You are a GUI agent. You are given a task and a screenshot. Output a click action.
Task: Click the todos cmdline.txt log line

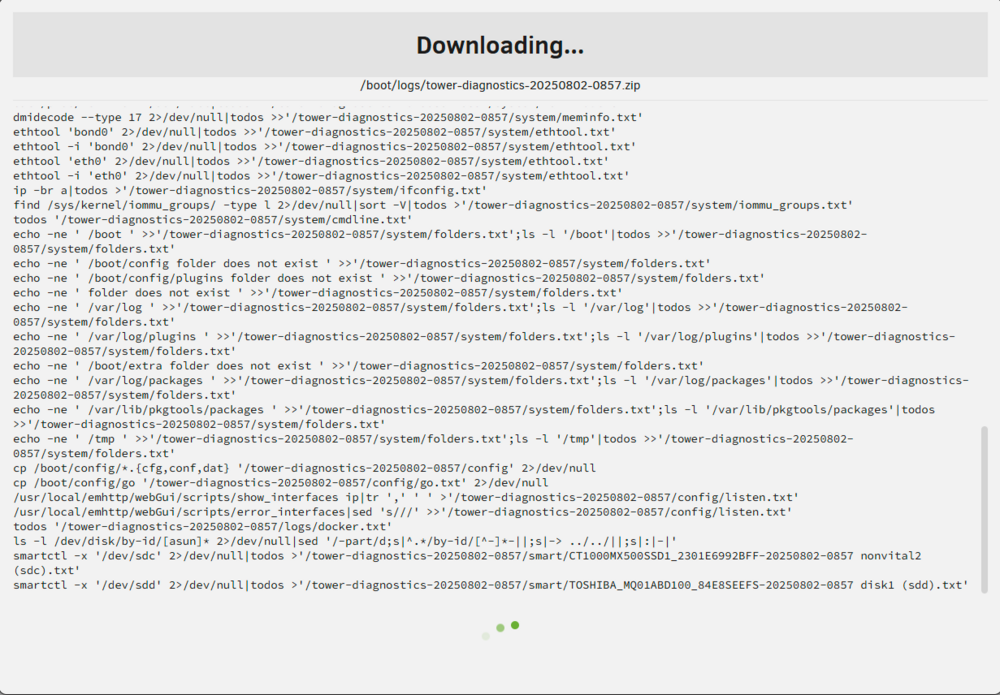(x=213, y=220)
